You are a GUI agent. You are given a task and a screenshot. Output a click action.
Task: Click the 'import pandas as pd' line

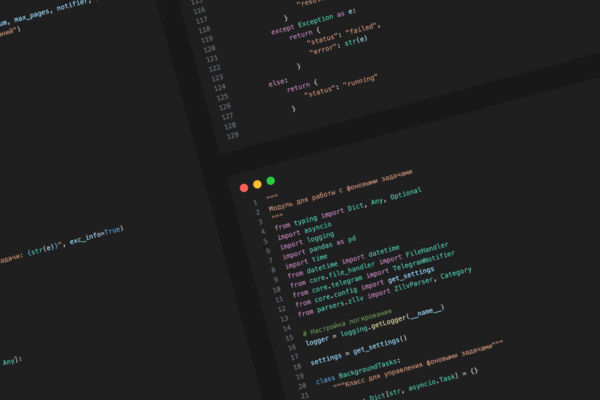[318, 246]
